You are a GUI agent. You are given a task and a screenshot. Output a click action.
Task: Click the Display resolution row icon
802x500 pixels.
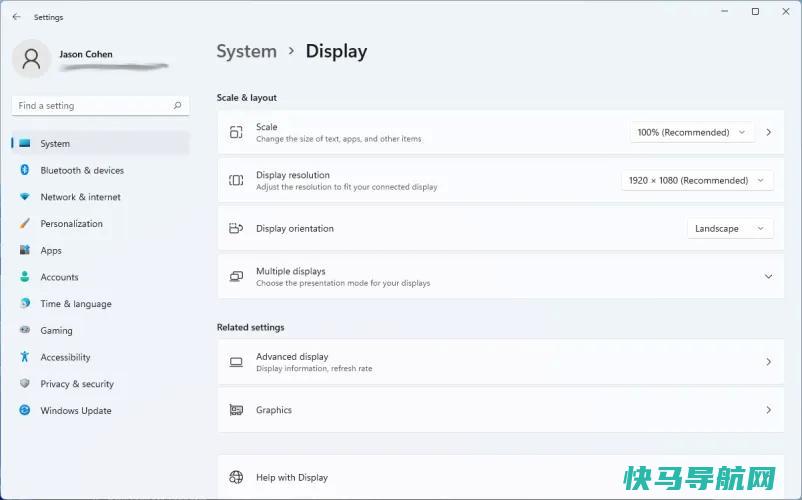(x=236, y=180)
